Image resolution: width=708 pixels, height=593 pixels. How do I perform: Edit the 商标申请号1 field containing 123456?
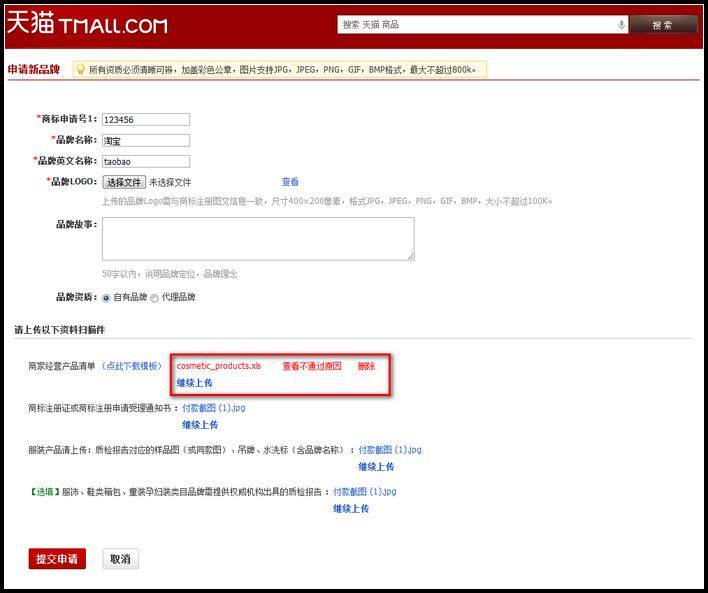pyautogui.click(x=146, y=120)
